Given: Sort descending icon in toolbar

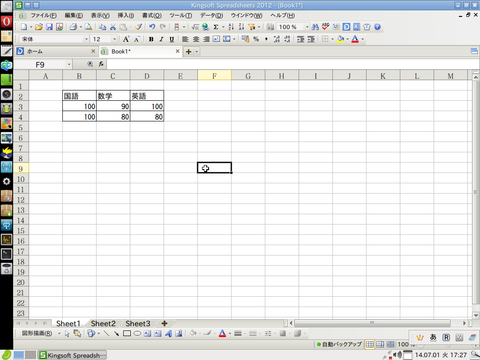Looking at the screenshot, I should (241, 27).
